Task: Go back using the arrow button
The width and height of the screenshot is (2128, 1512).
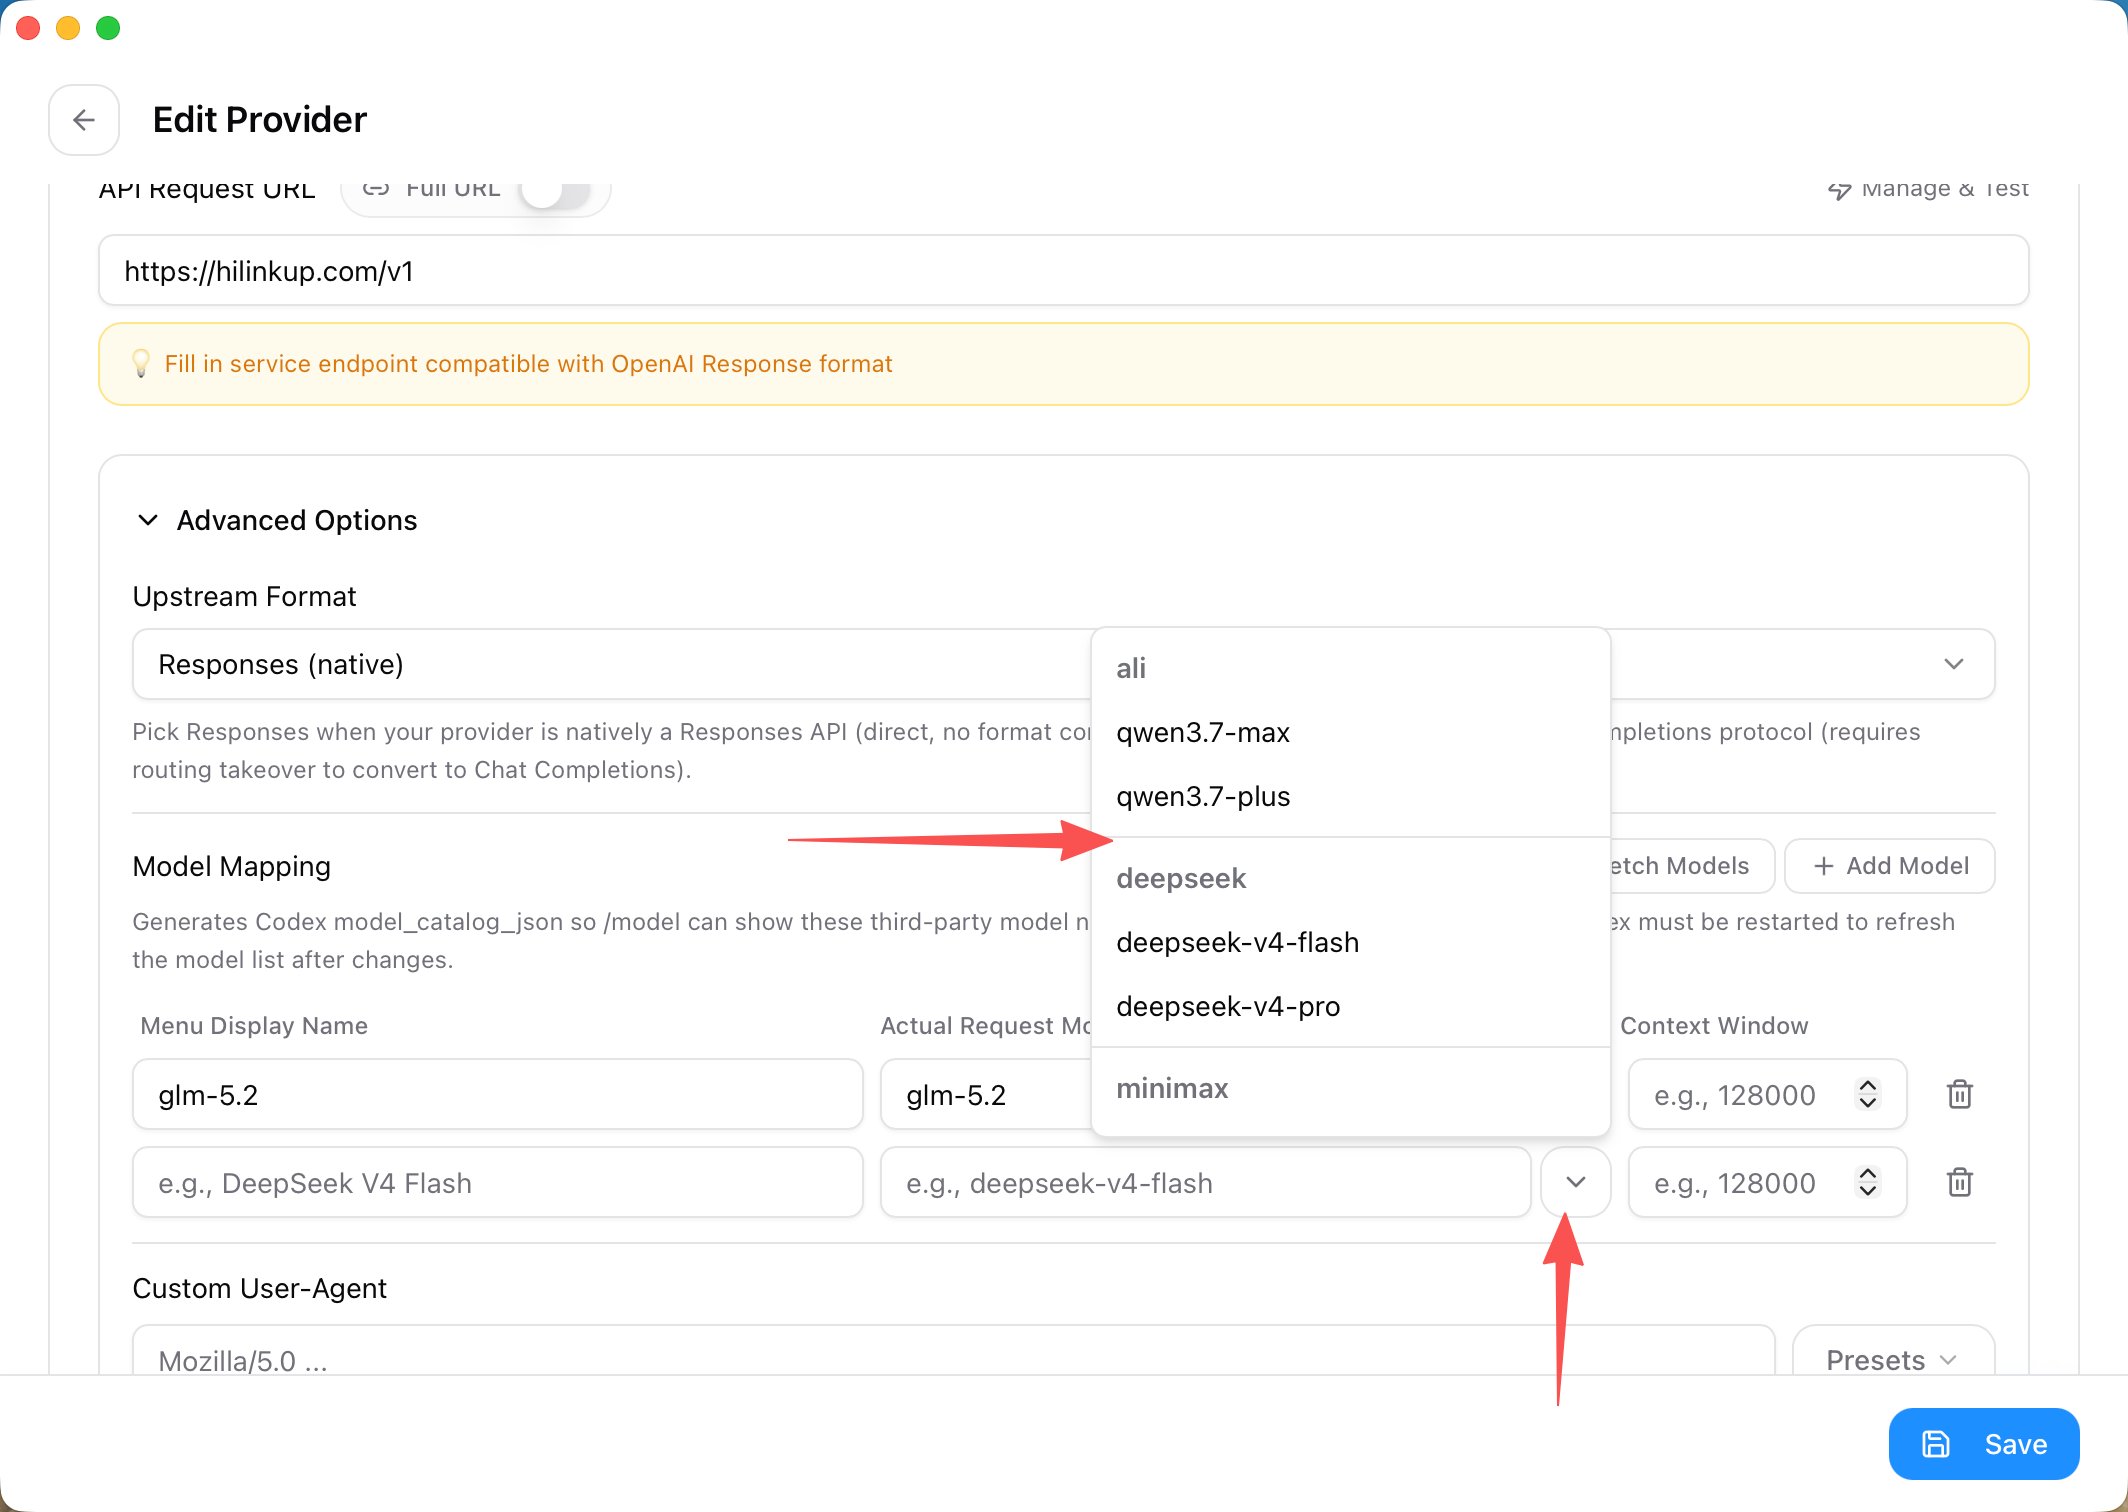Action: point(84,120)
